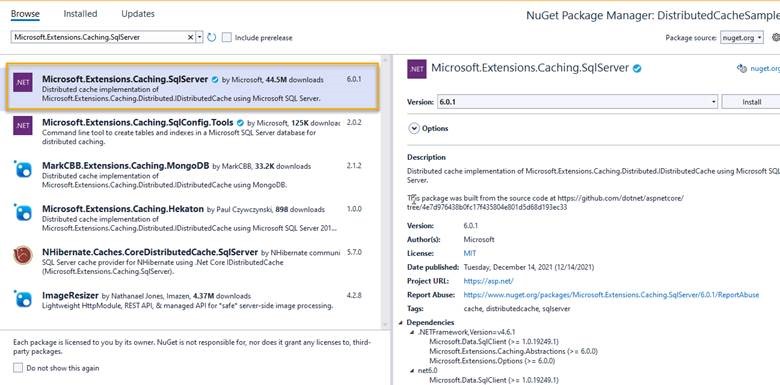Click the verified badge of SqlConfig.Tools entry
Image resolution: width=780 pixels, height=385 pixels.
click(x=240, y=123)
